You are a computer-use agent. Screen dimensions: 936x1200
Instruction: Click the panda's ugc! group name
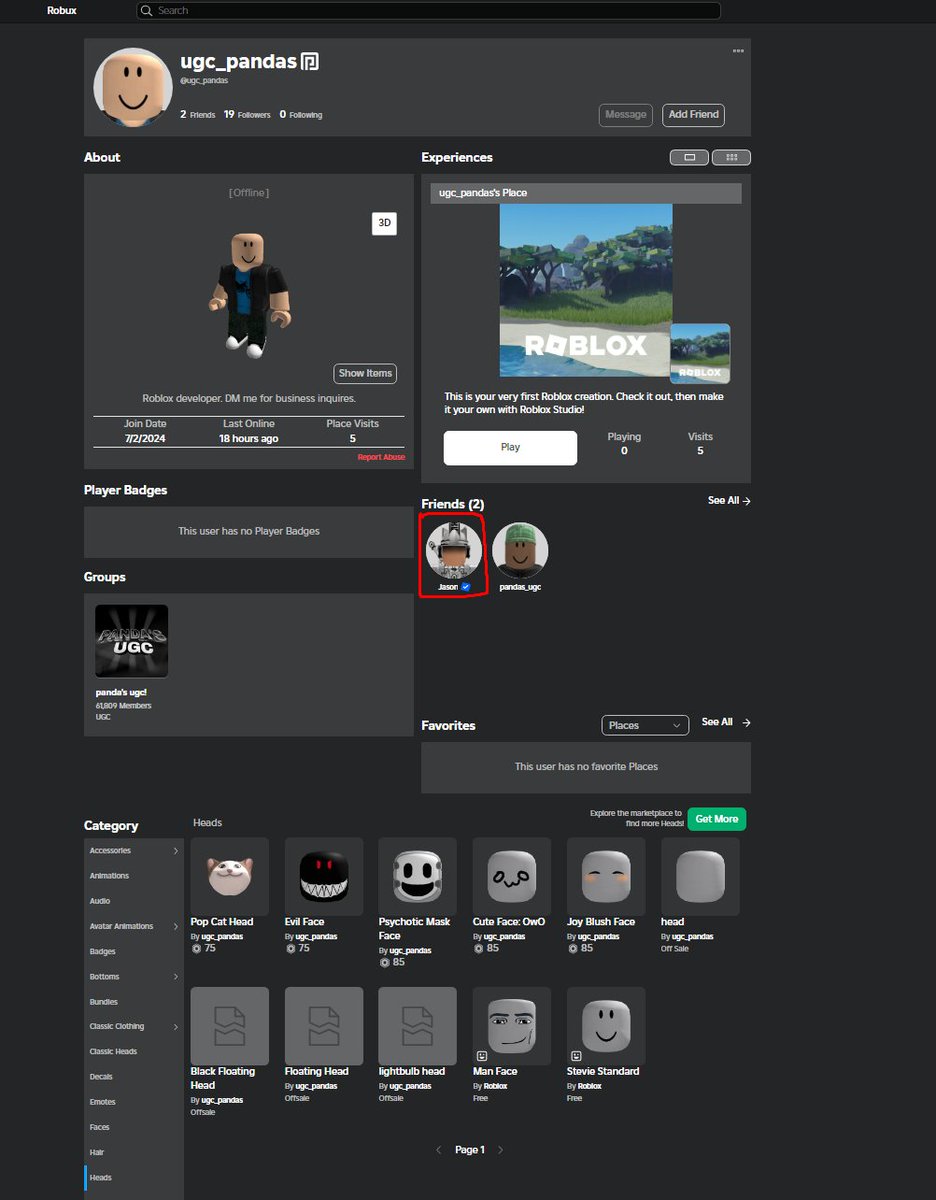pyautogui.click(x=119, y=692)
